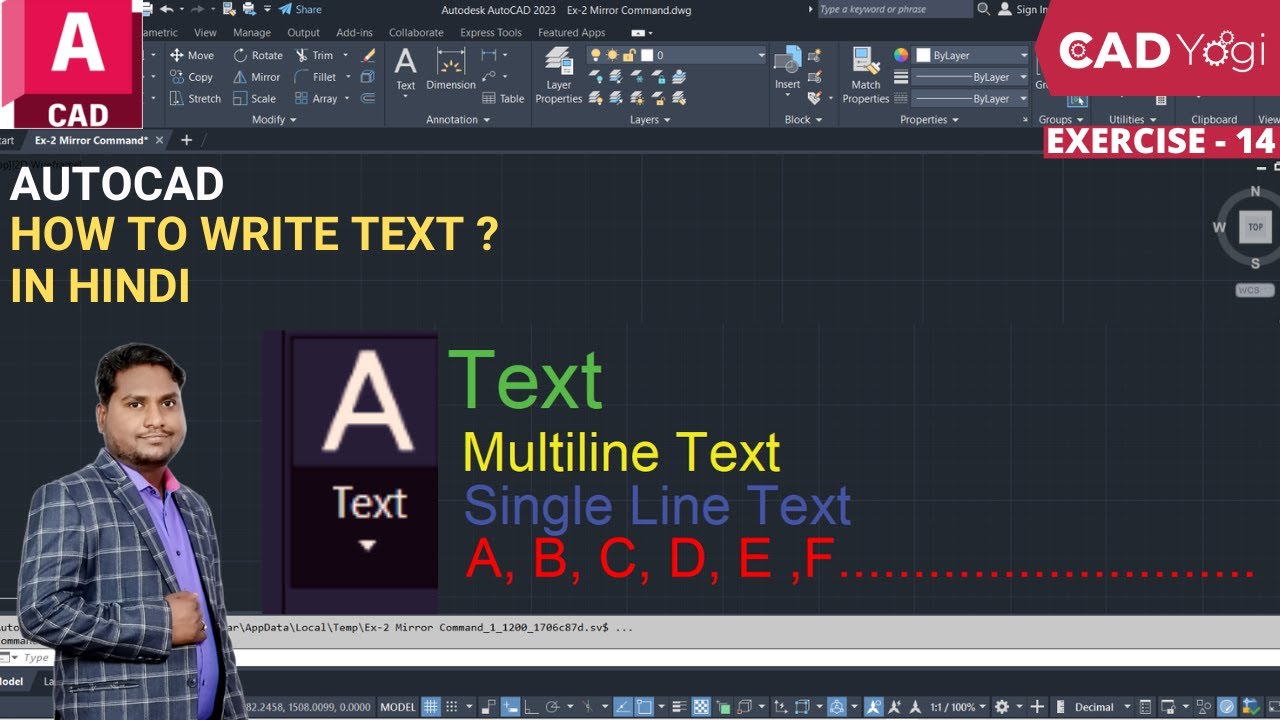Select the Array tool
1280x720 pixels.
coord(316,99)
